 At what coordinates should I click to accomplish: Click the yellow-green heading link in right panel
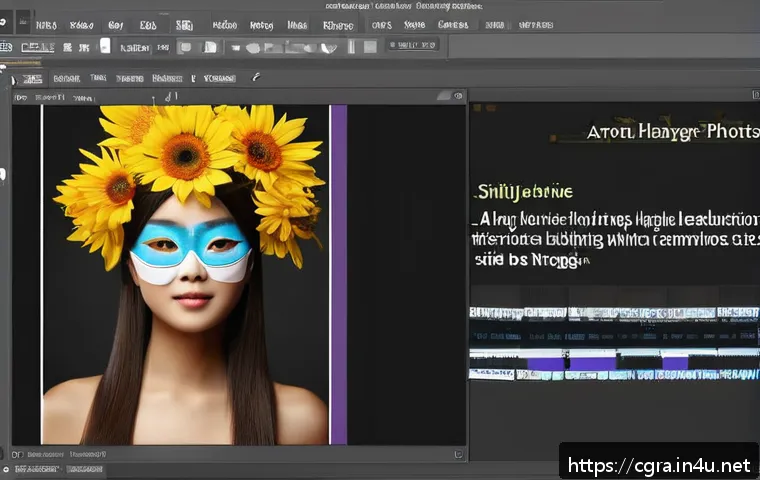[525, 192]
